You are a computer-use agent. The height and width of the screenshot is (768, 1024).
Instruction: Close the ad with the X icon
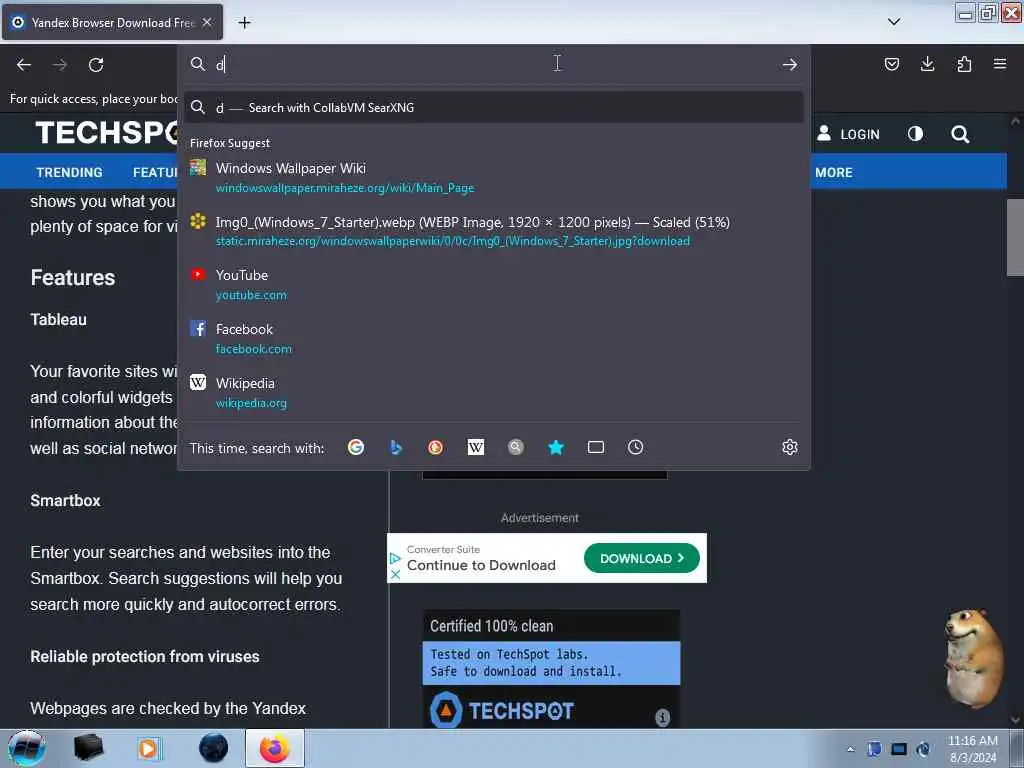click(395, 575)
